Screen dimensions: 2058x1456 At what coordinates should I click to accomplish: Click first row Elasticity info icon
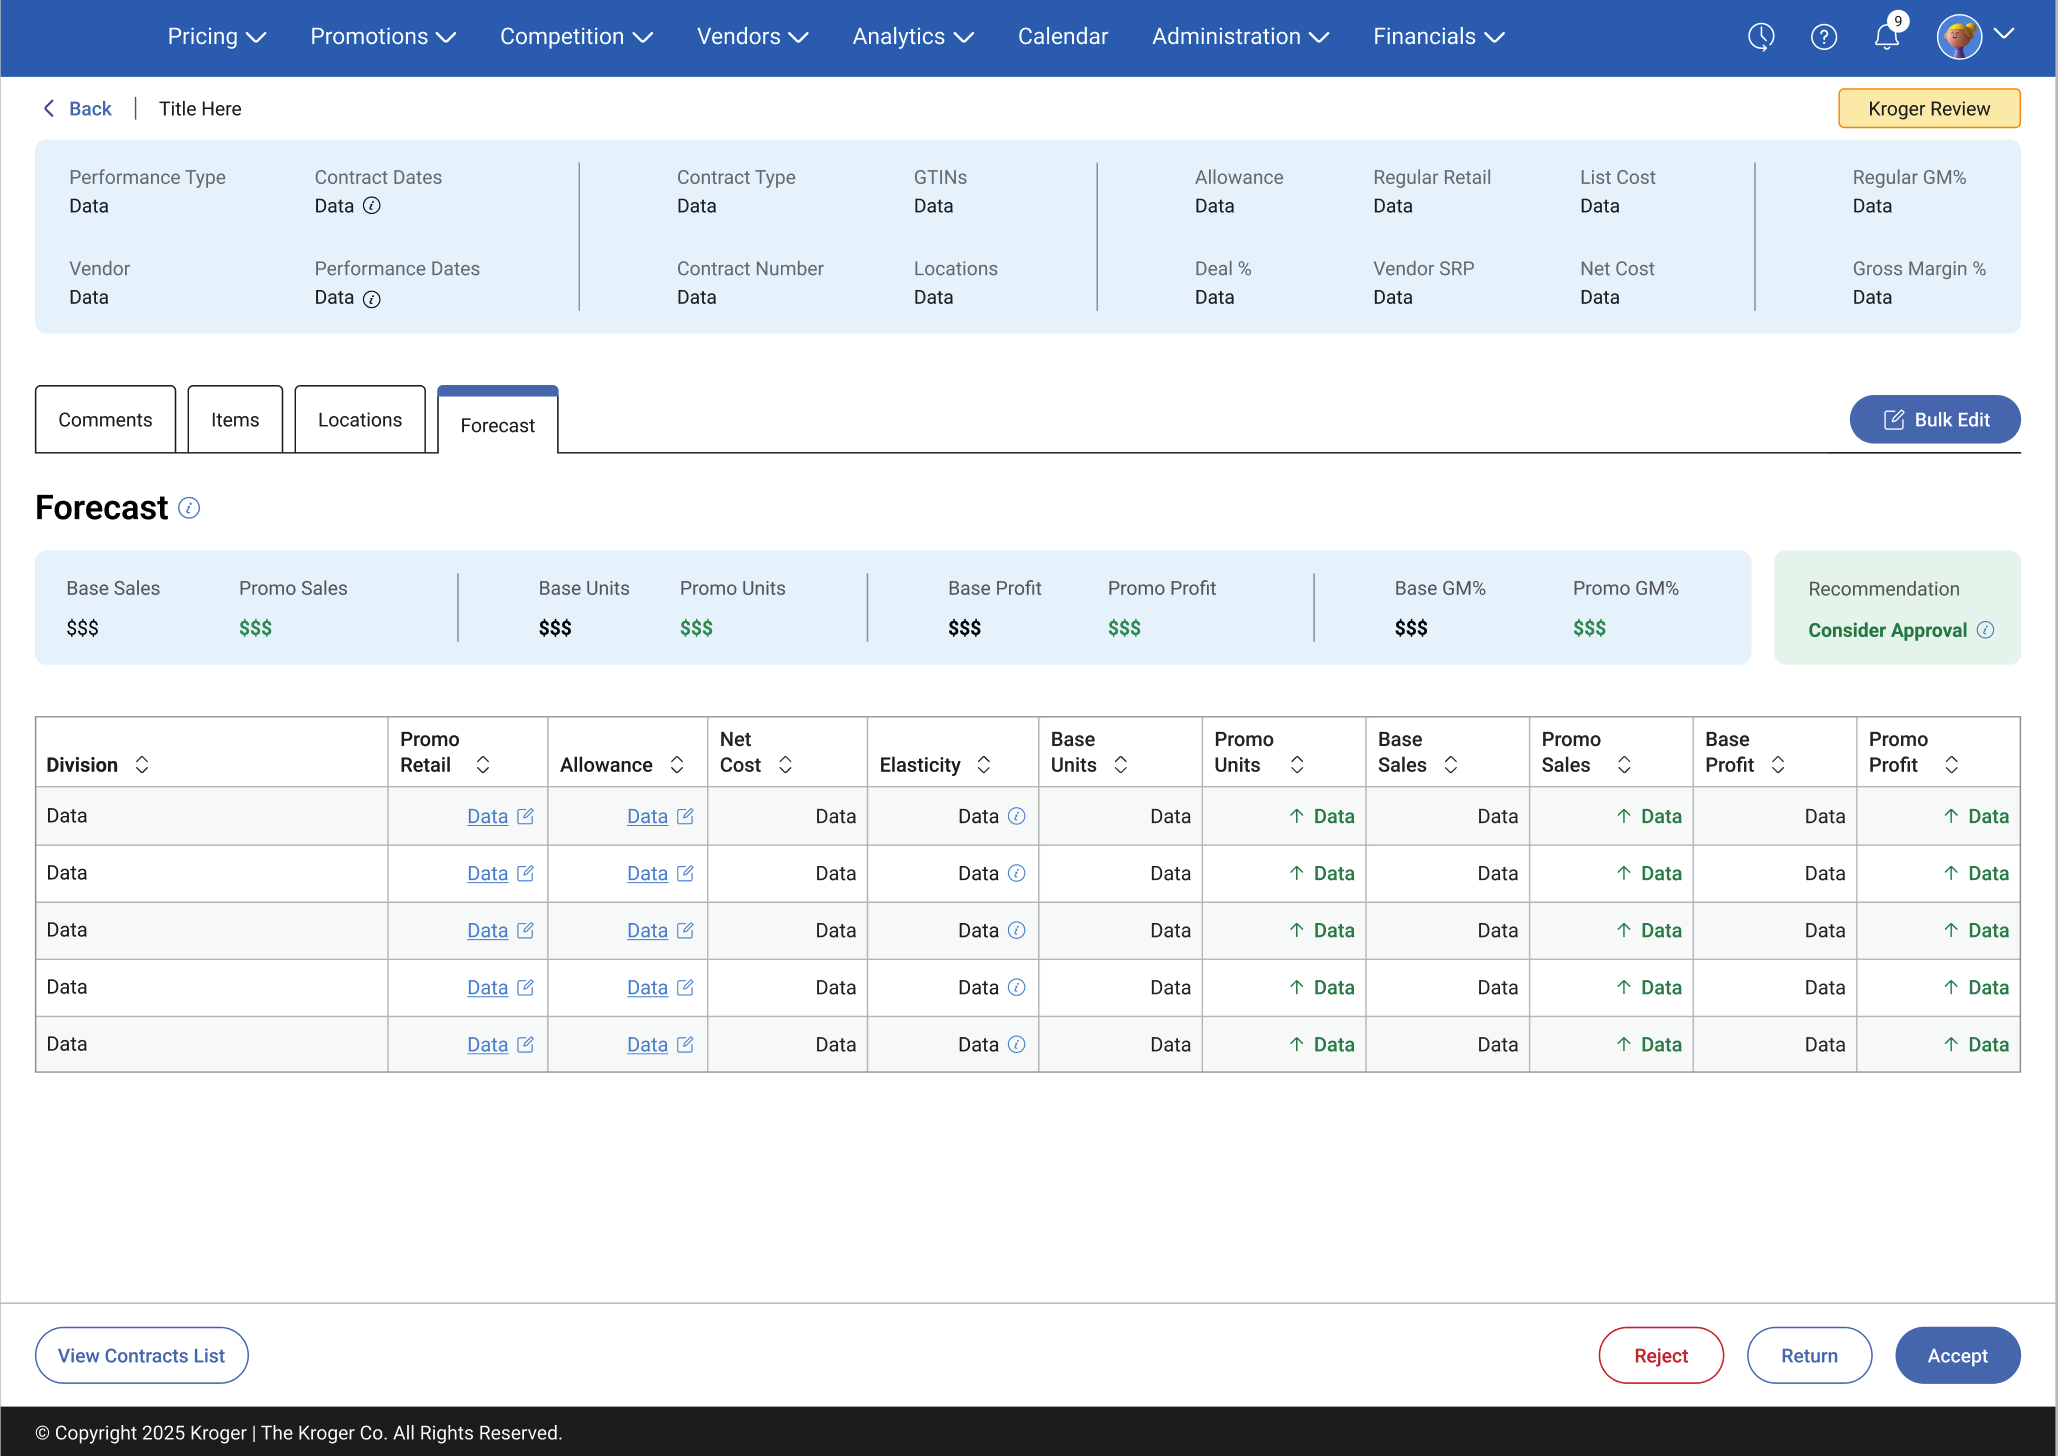(1017, 816)
